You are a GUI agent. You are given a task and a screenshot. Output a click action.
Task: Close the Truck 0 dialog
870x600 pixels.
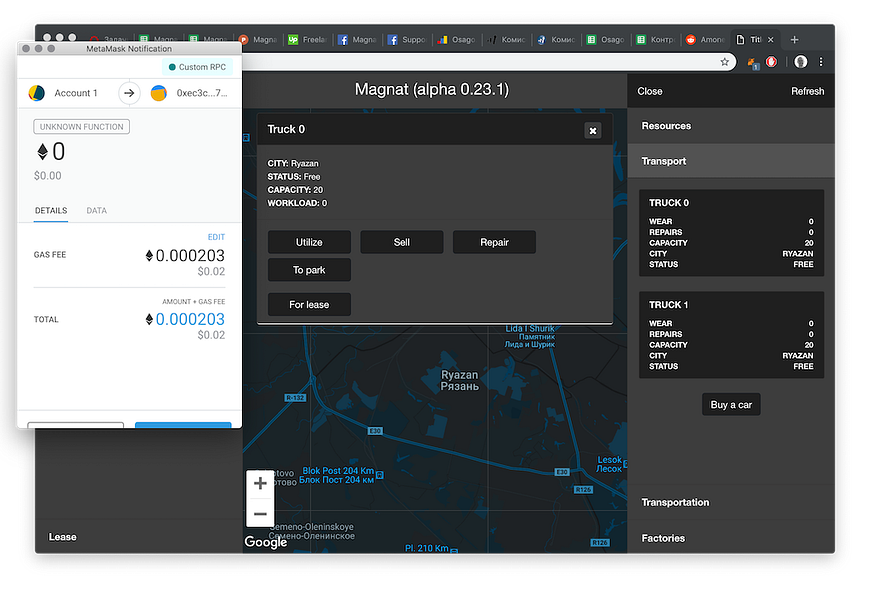coord(593,131)
